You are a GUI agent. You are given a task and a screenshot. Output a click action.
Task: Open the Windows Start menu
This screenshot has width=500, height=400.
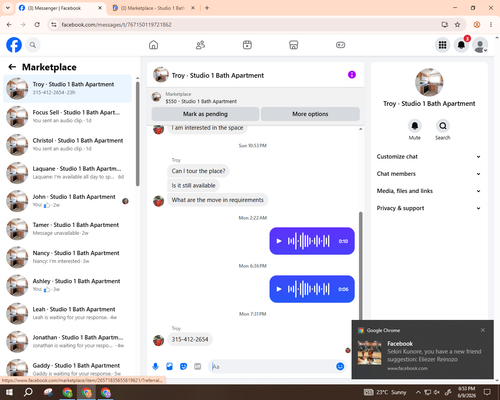(x=9, y=392)
